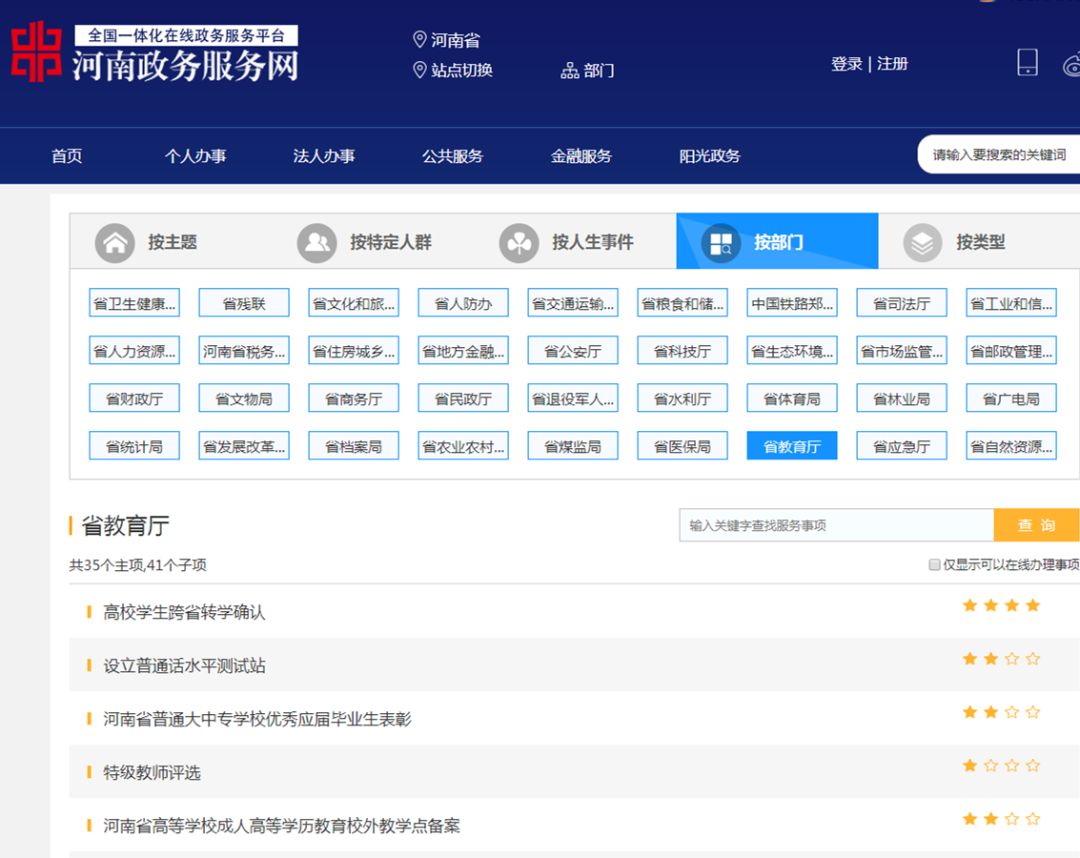The image size is (1080, 858).
Task: Click the pin icon next to 站点切换
Action: 419,70
